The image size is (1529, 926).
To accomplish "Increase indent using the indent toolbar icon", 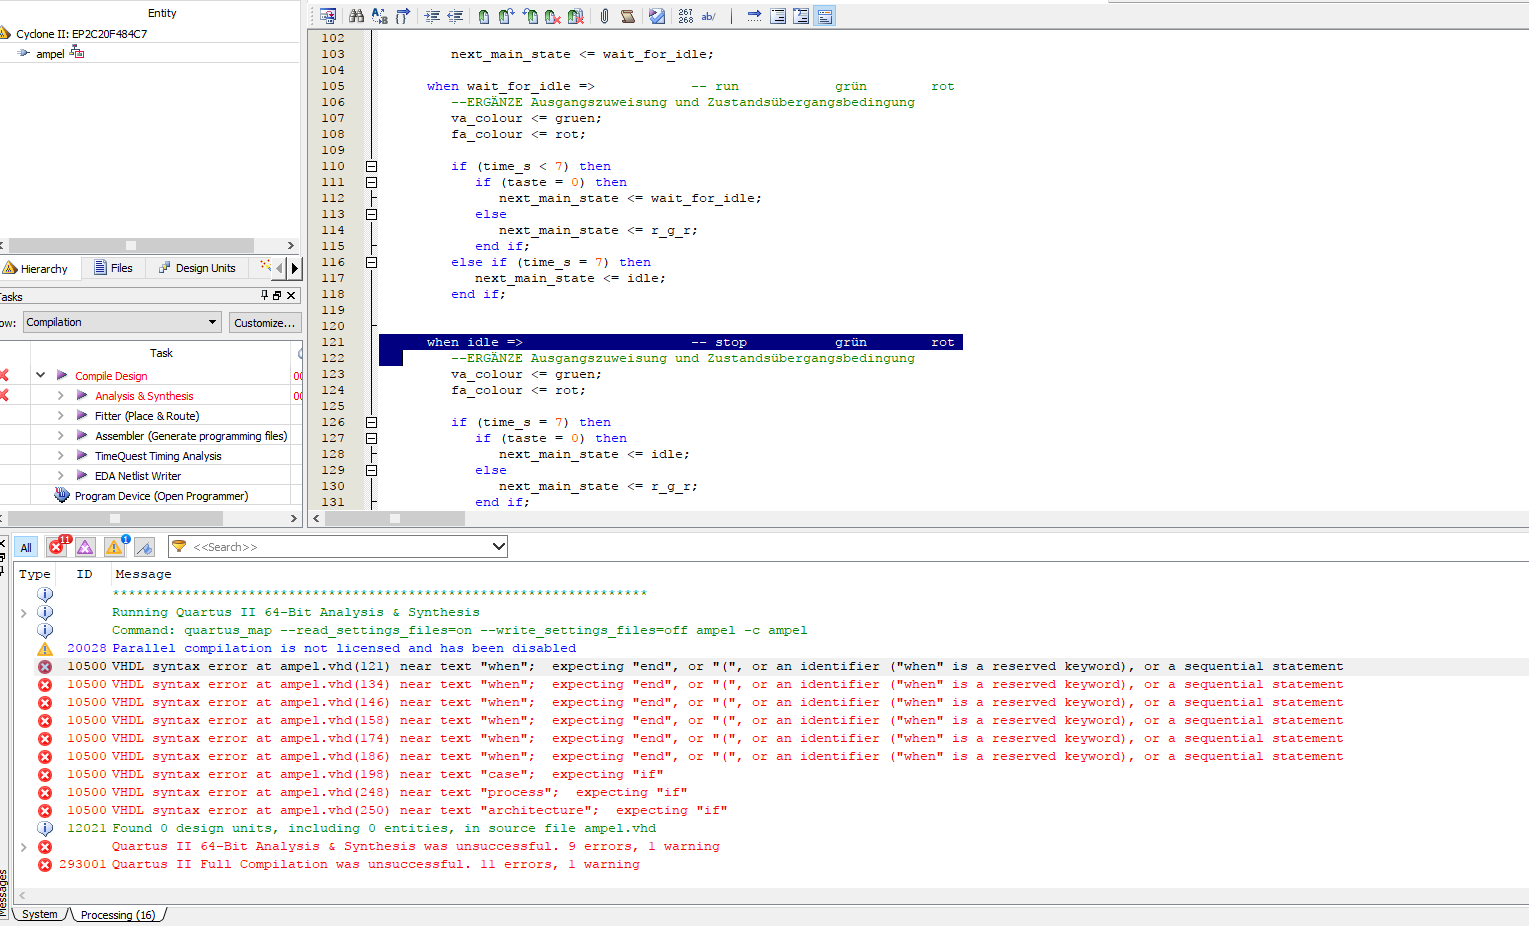I will tap(432, 16).
